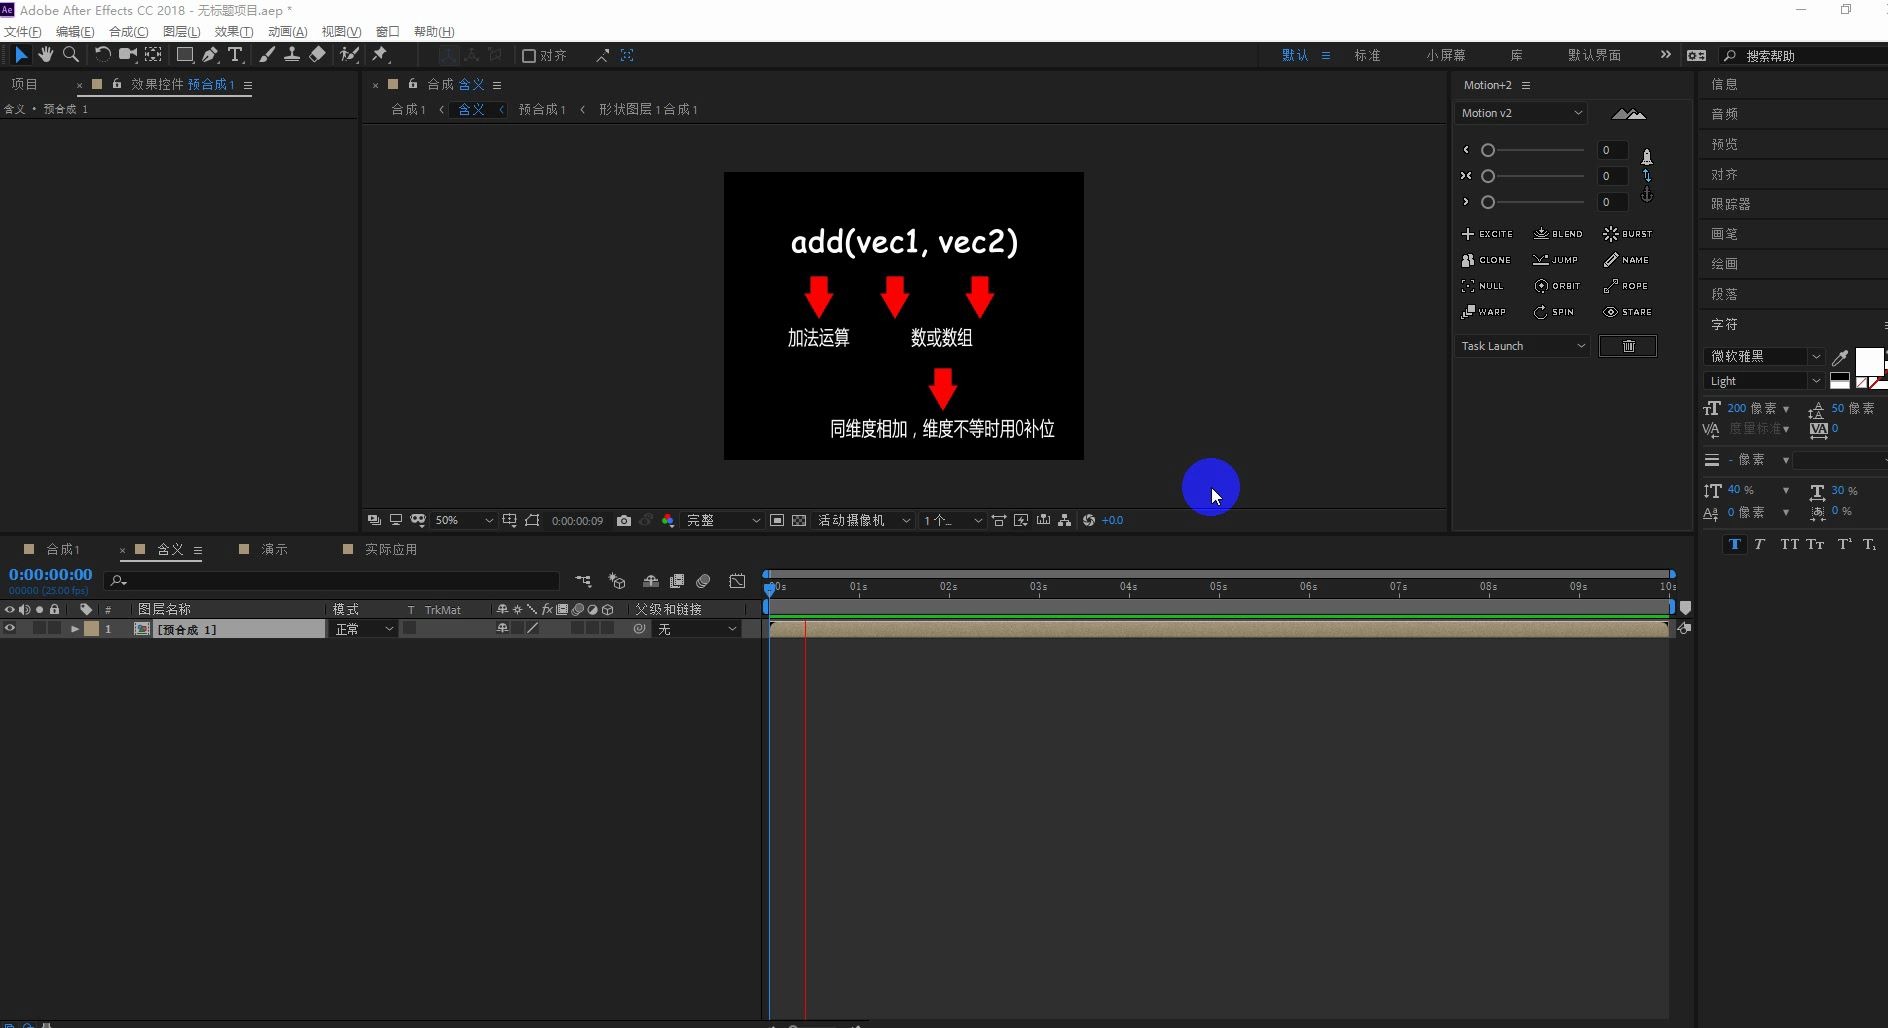The image size is (1888, 1028).
Task: Open the 正常 blending mode dropdown
Action: click(x=364, y=629)
